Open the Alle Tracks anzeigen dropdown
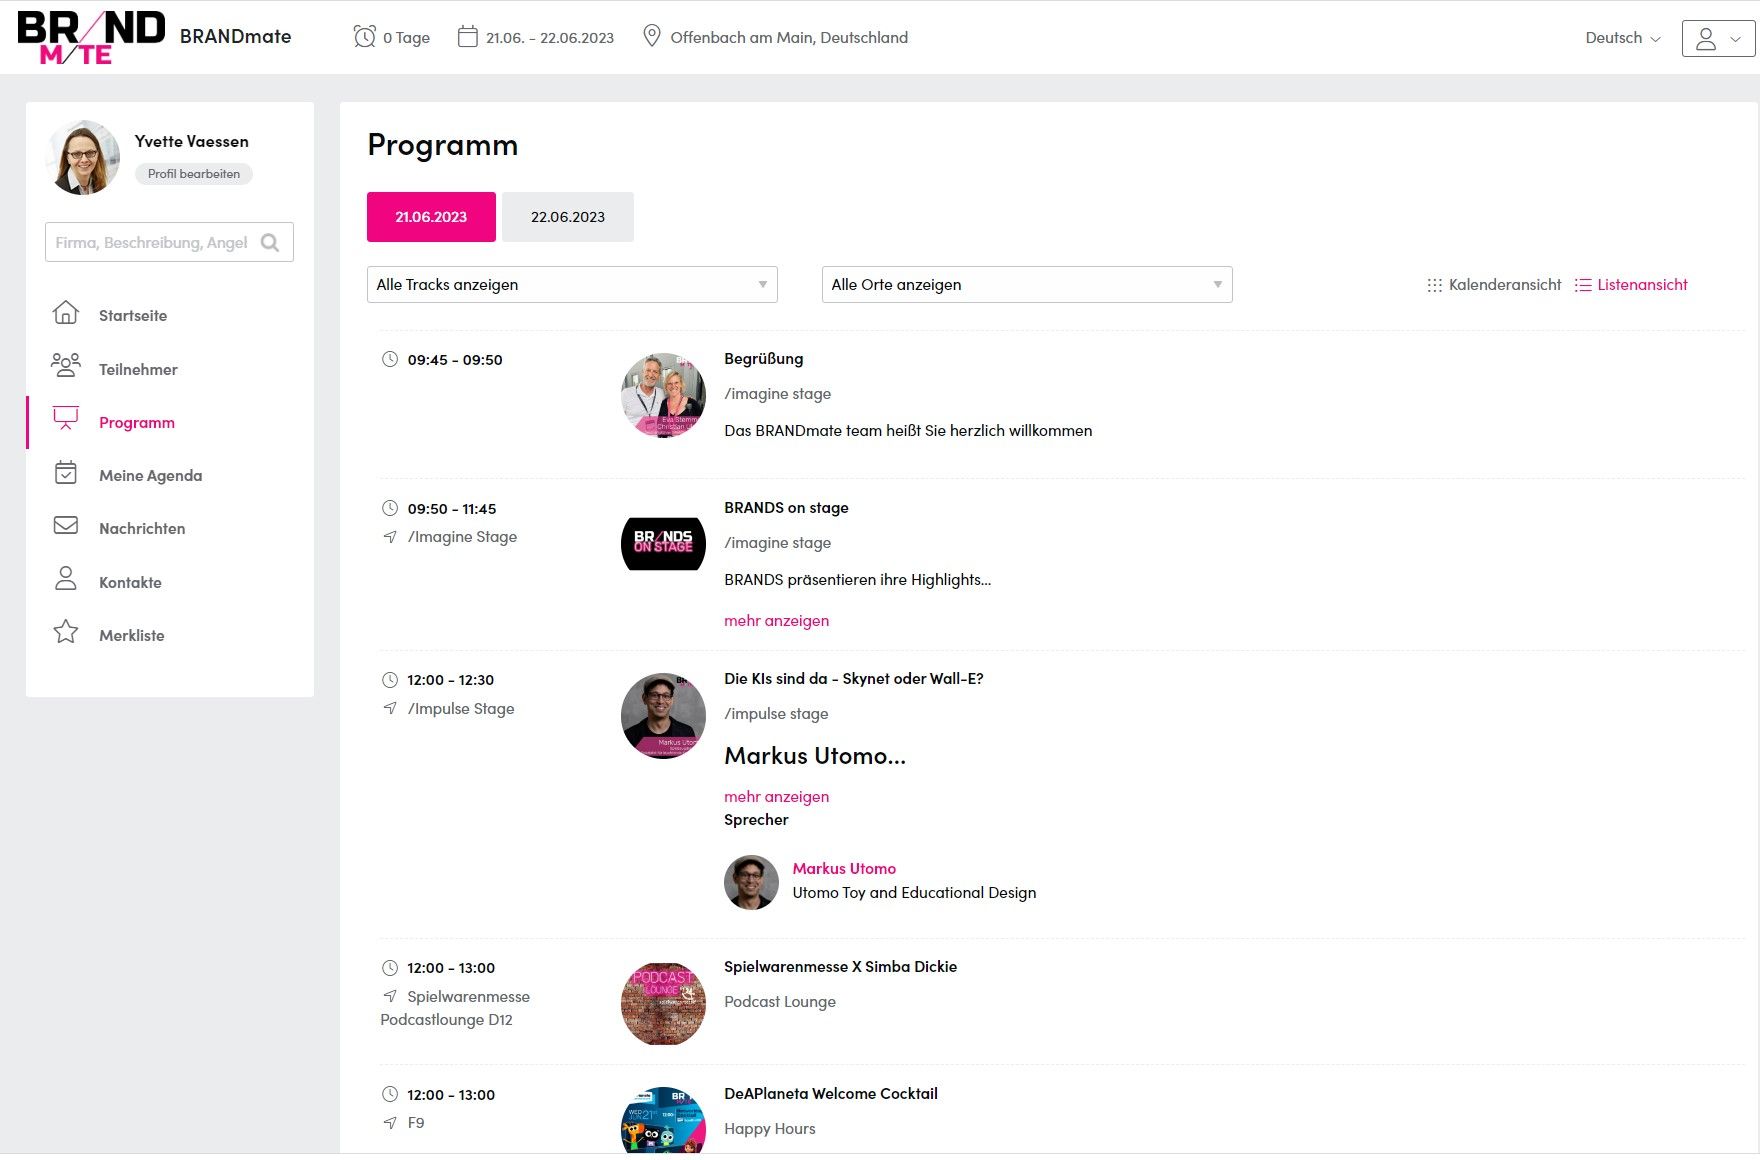The width and height of the screenshot is (1760, 1160). pos(571,285)
